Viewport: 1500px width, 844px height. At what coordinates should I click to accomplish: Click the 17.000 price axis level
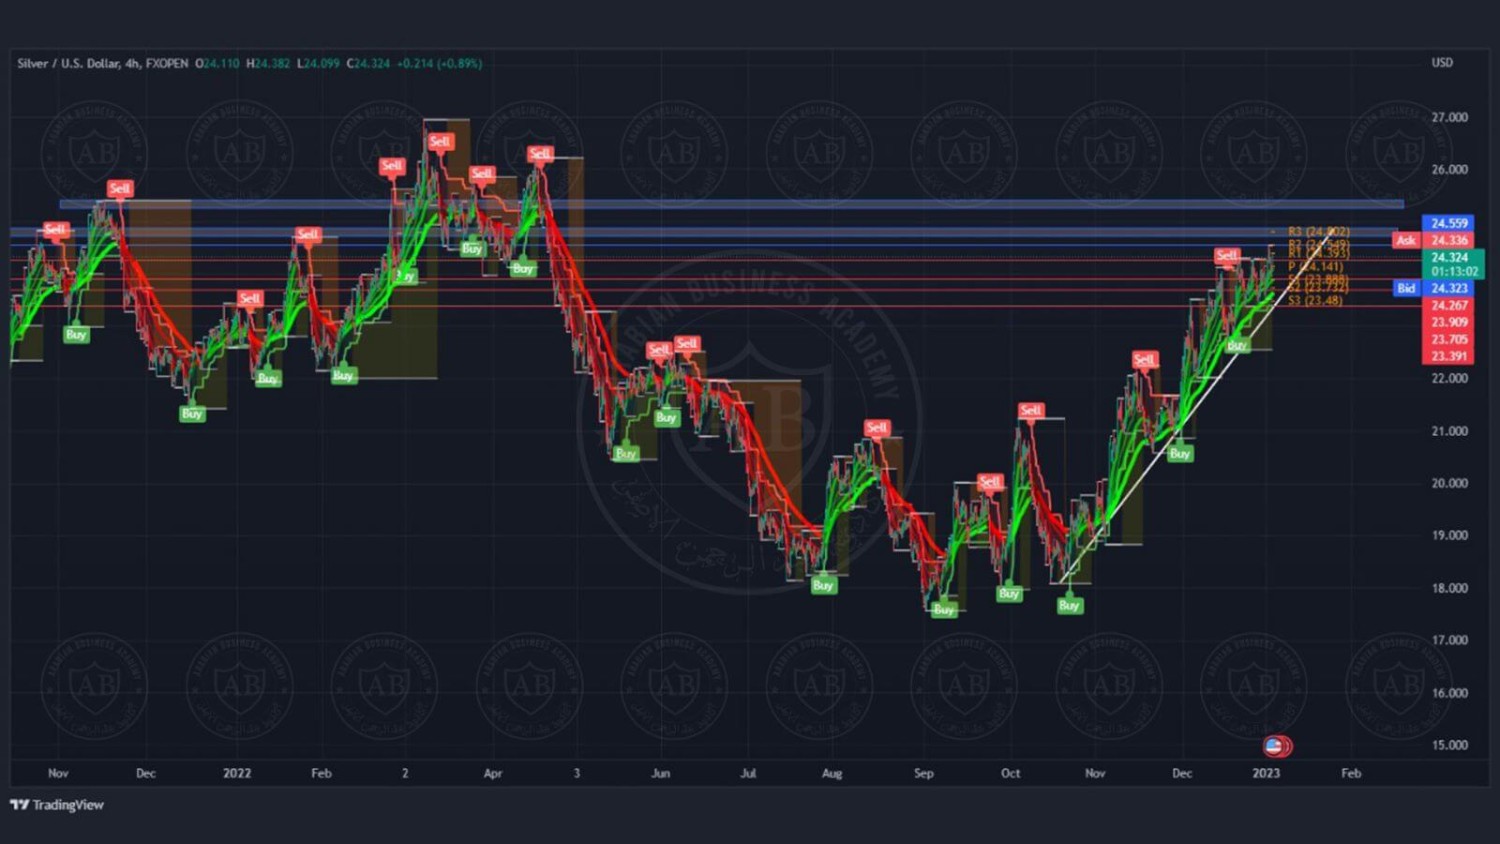1449,640
